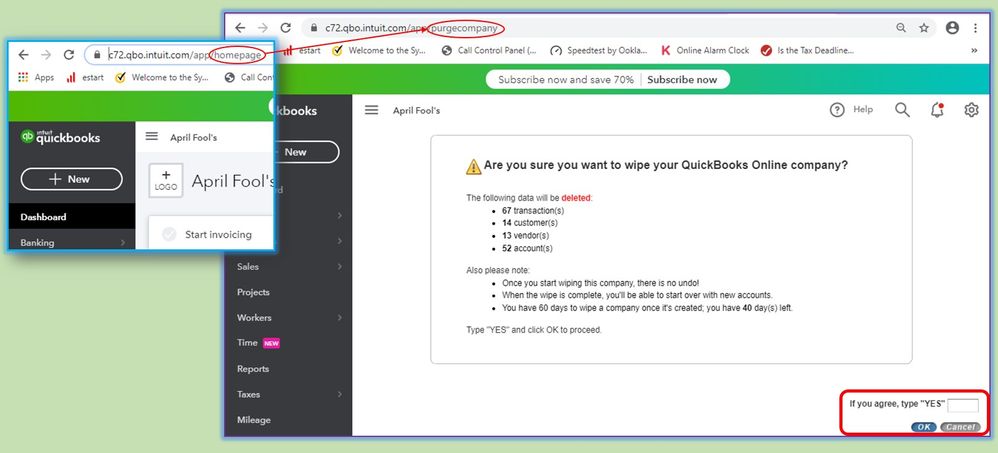Open 'Welcome to the Sy...' bookmark in right window
The height and width of the screenshot is (453, 998).
coord(380,51)
